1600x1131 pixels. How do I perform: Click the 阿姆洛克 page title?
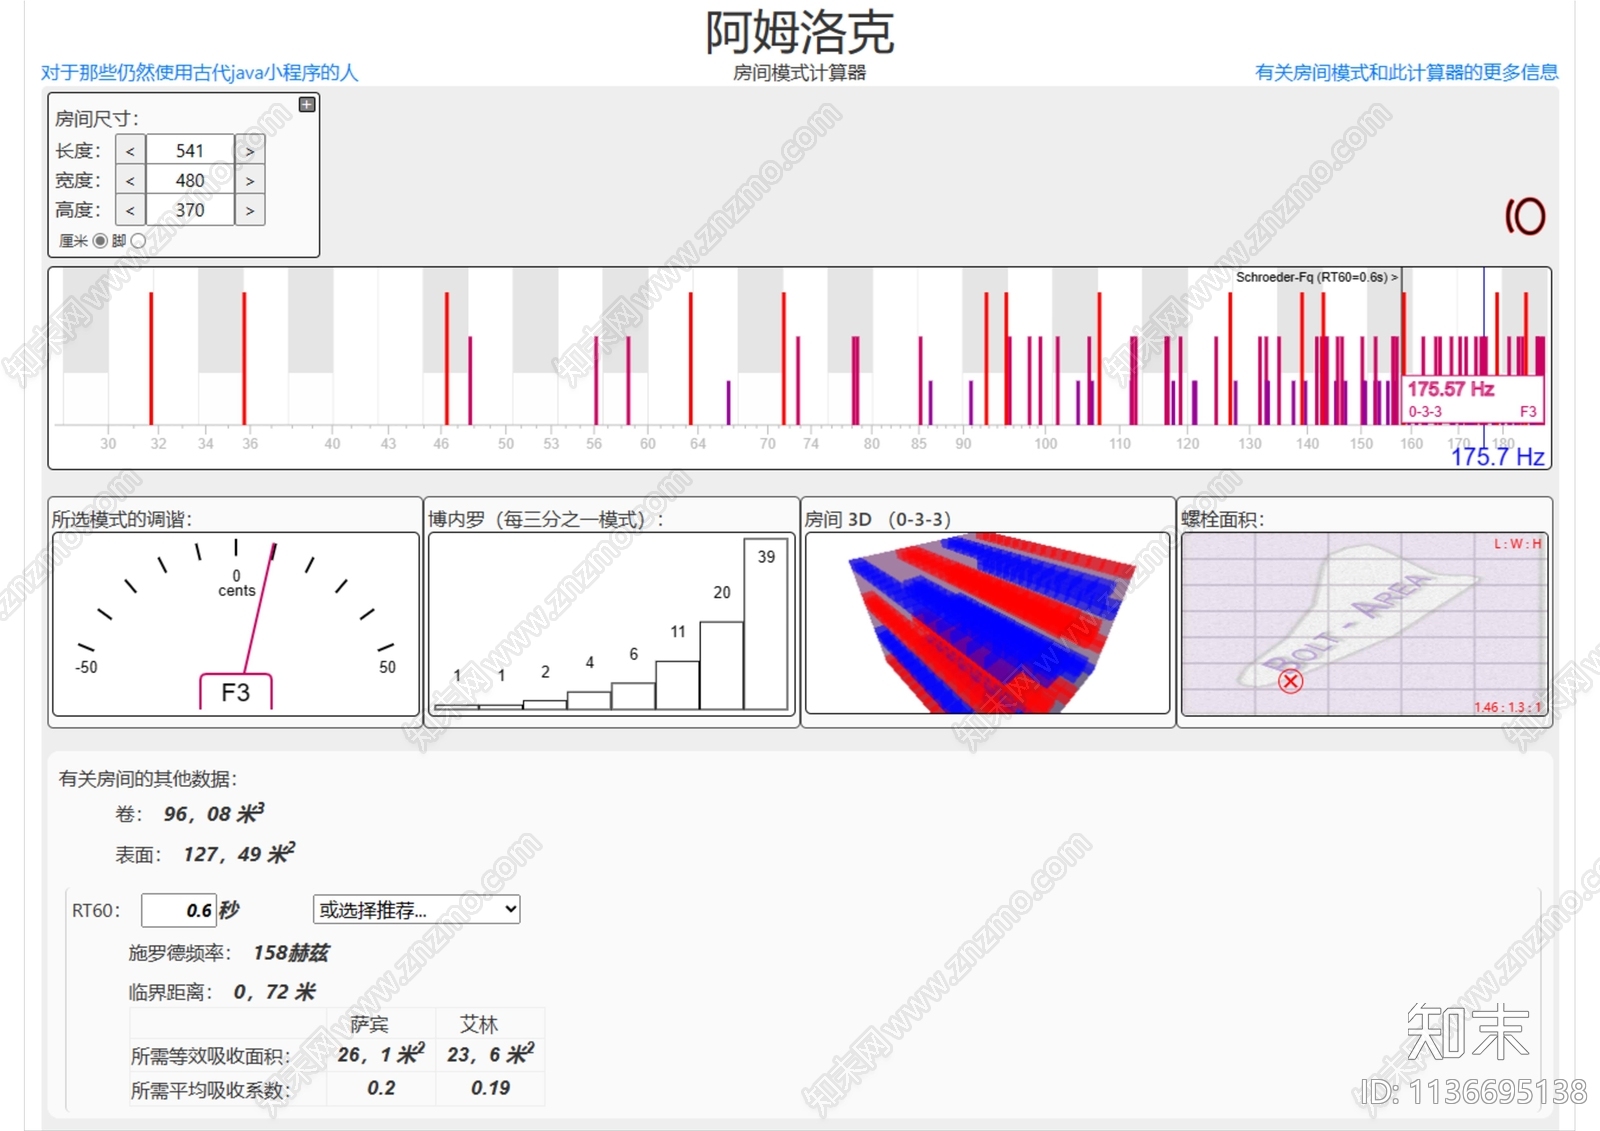pos(800,32)
